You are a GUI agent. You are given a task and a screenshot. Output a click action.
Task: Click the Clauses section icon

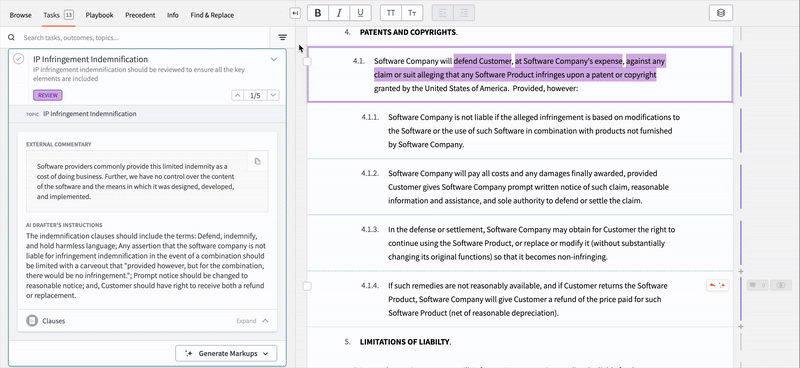coord(32,321)
